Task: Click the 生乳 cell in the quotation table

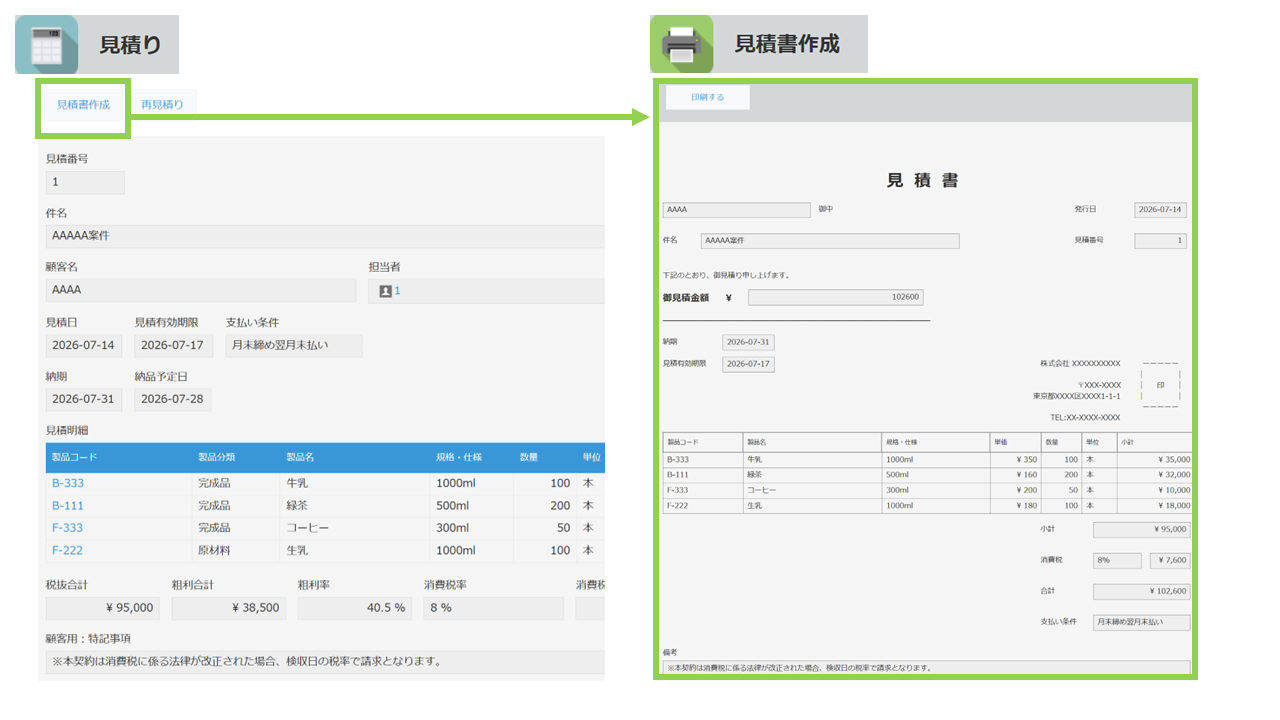Action: (812, 506)
